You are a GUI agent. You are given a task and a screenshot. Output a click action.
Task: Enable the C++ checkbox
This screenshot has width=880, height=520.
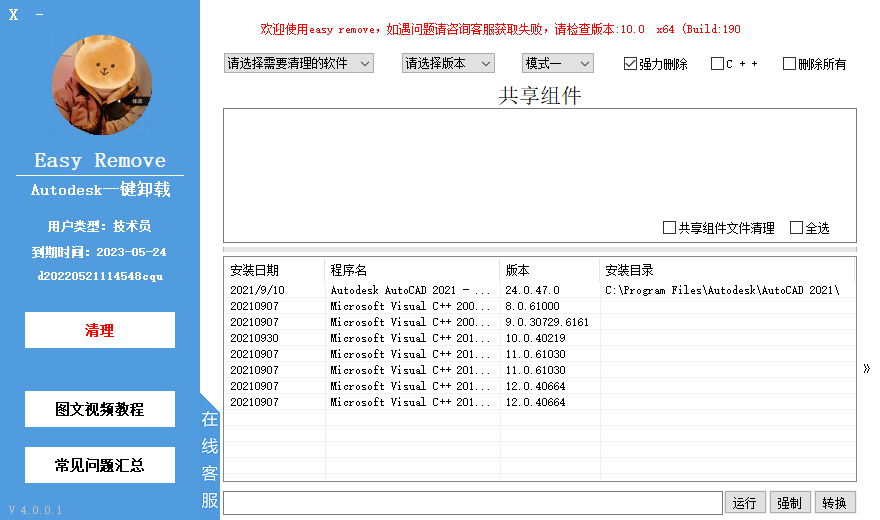(717, 63)
